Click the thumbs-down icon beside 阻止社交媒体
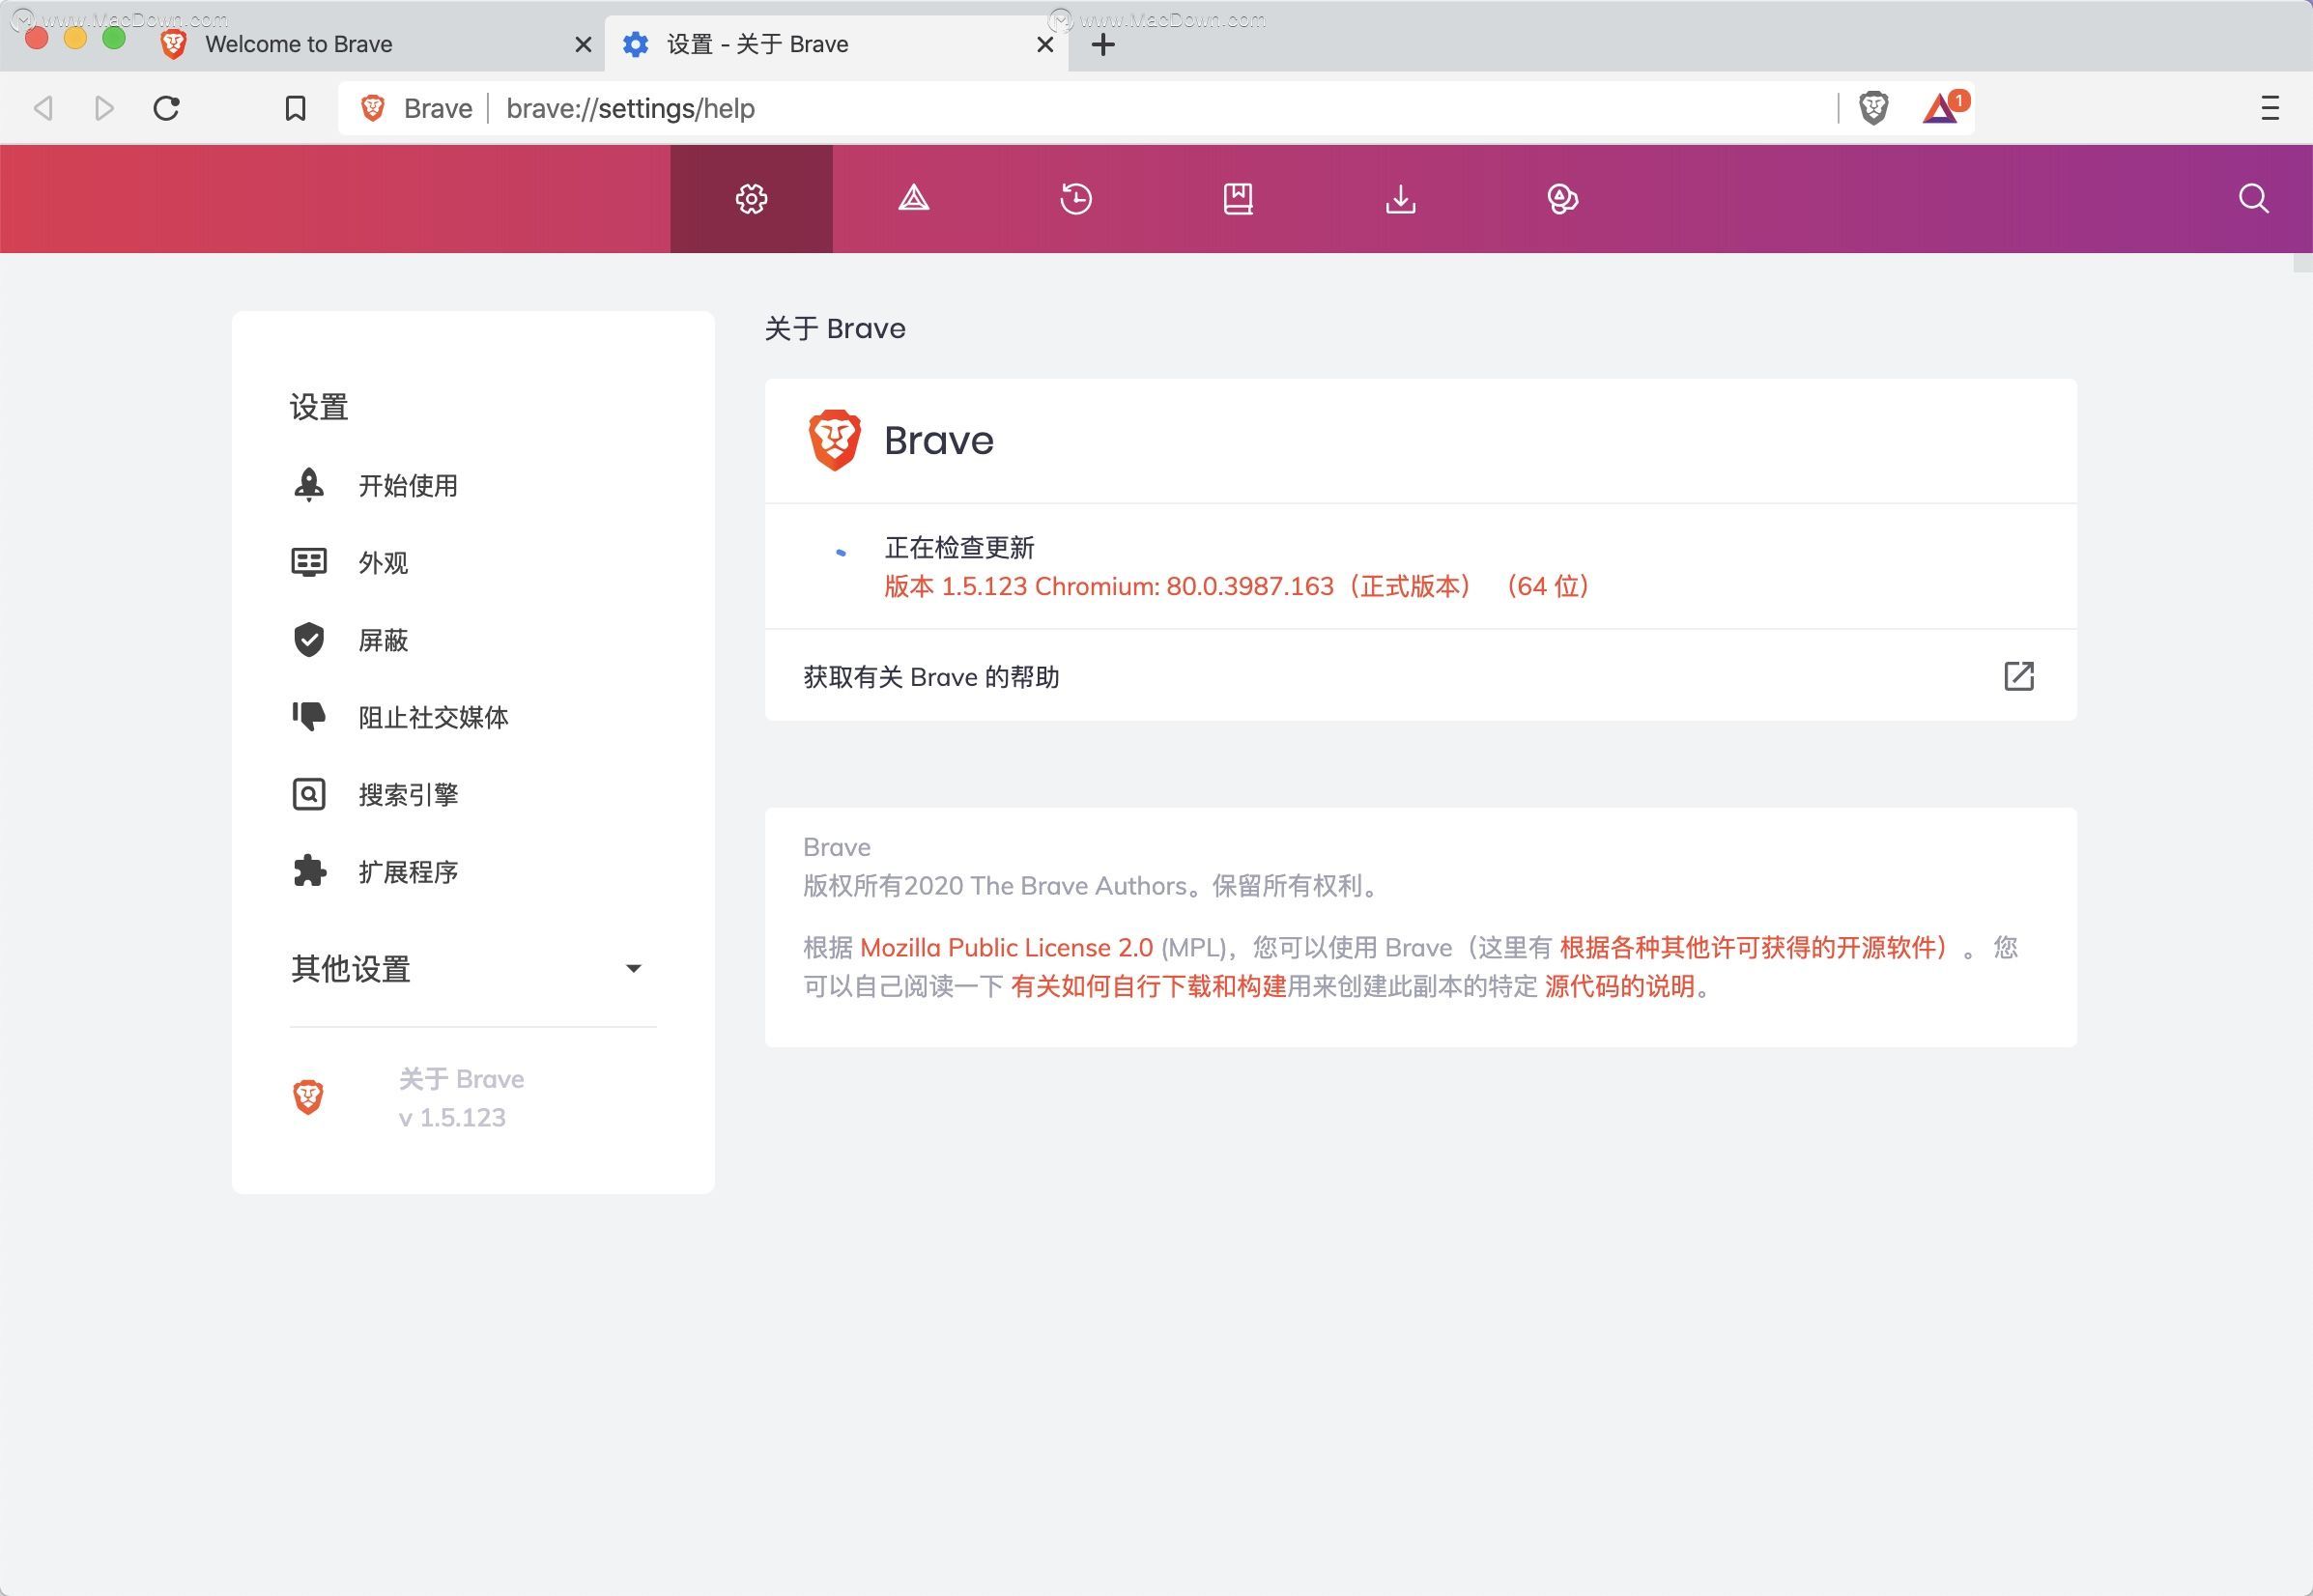This screenshot has height=1596, width=2313. tap(309, 716)
